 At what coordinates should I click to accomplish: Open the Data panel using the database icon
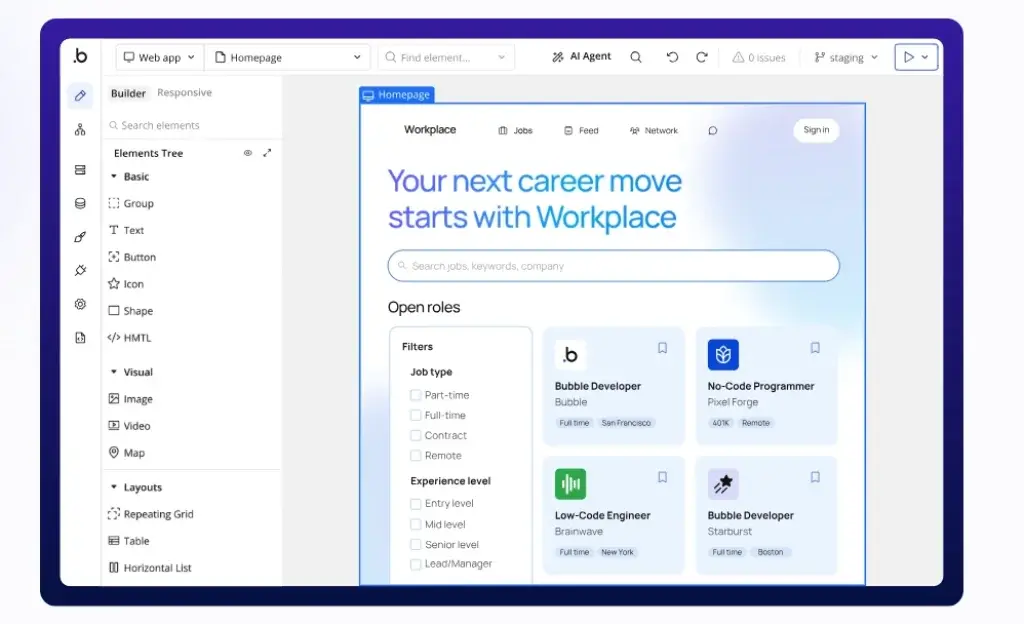80,203
